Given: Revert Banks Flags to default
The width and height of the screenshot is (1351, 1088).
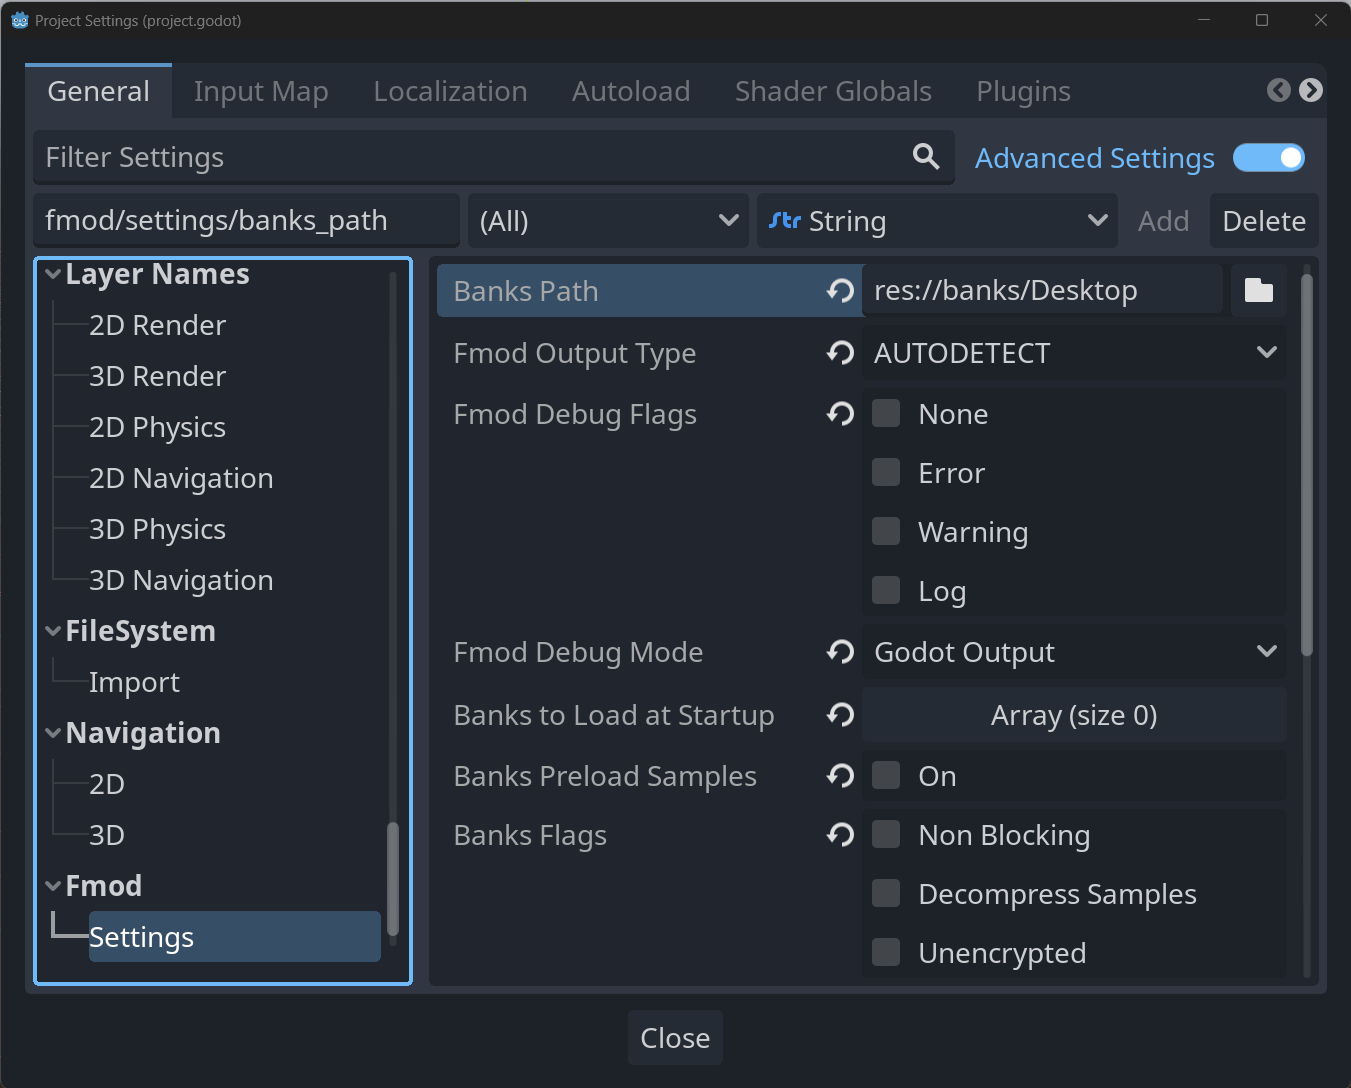Looking at the screenshot, I should tap(840, 834).
